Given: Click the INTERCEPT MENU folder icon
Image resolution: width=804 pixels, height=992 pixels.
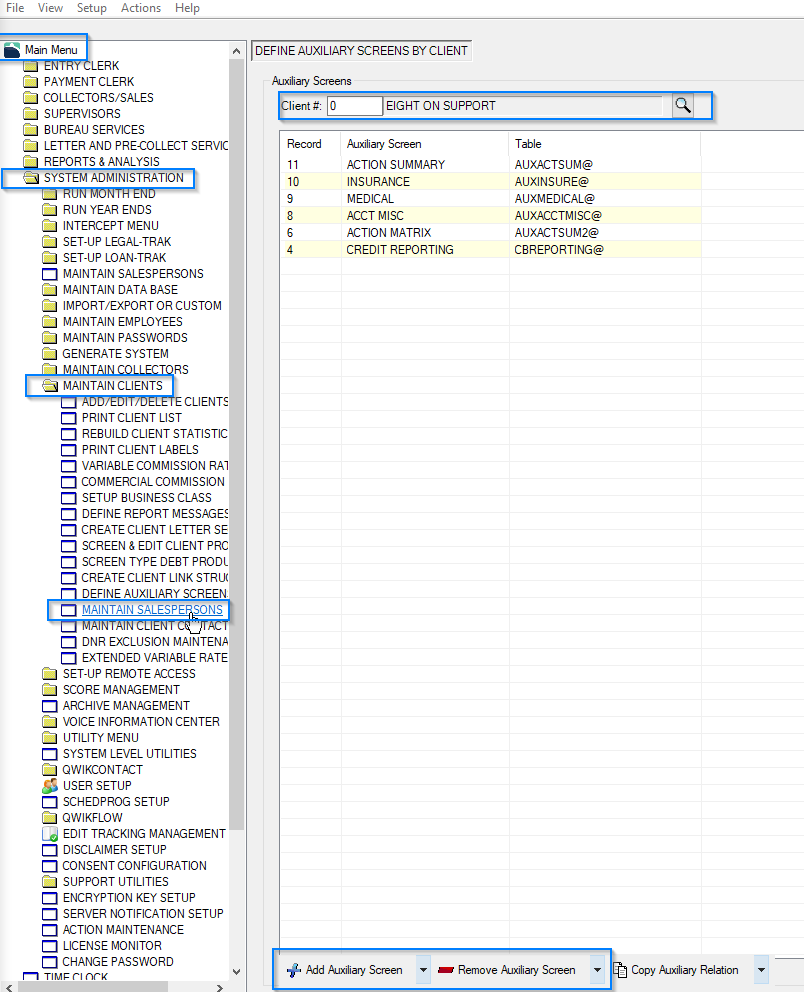Looking at the screenshot, I should 49,226.
